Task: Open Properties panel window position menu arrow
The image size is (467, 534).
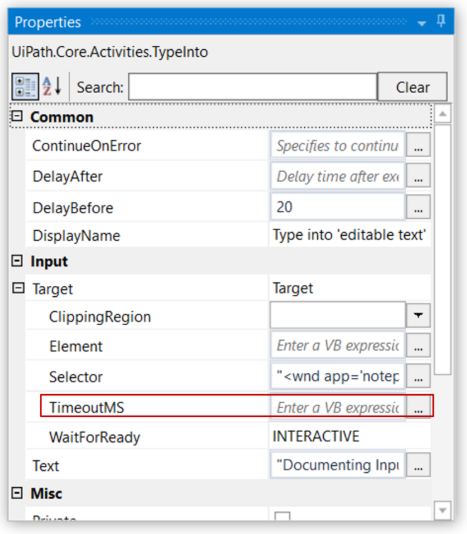Action: pos(422,23)
